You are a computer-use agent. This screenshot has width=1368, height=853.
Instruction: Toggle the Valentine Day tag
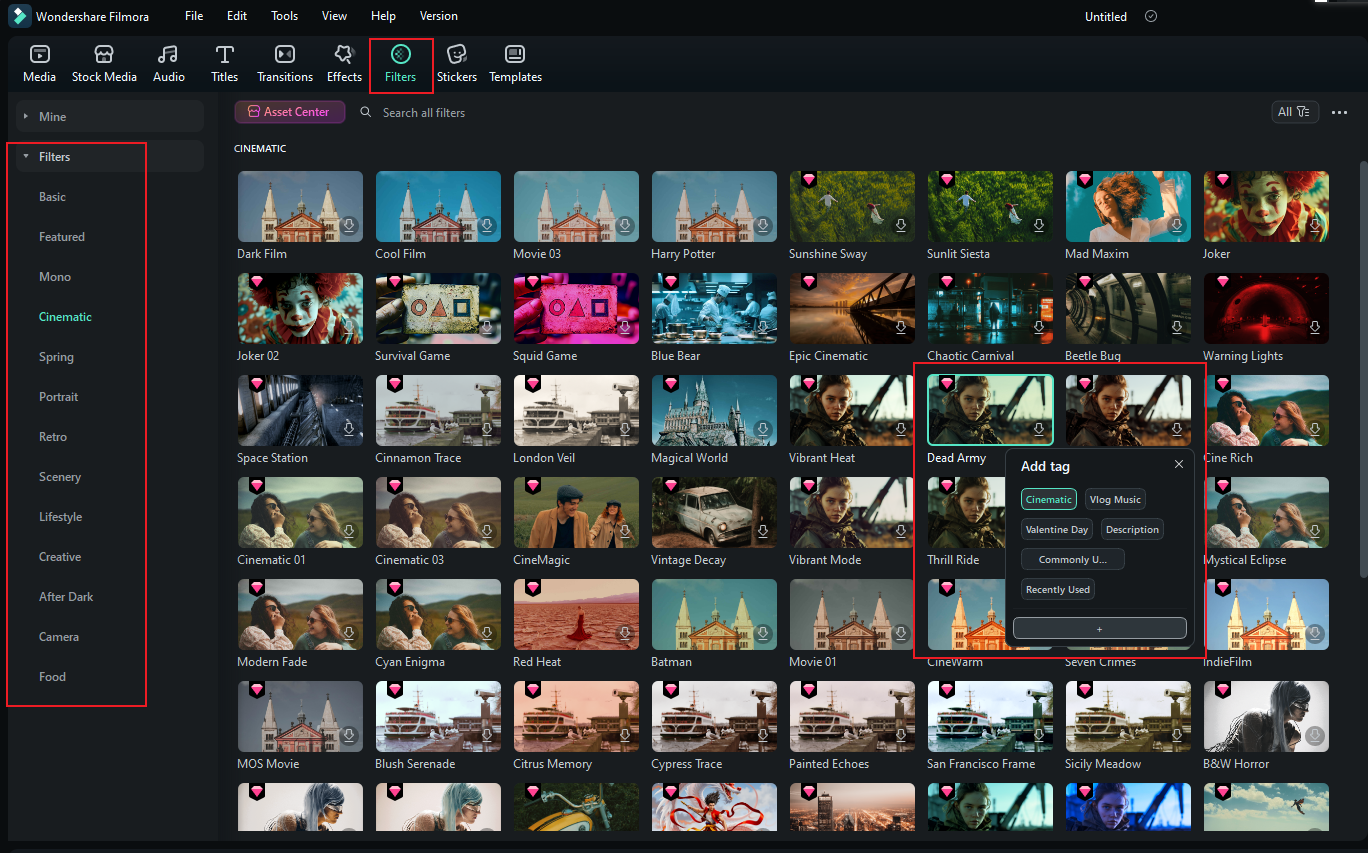(1057, 529)
